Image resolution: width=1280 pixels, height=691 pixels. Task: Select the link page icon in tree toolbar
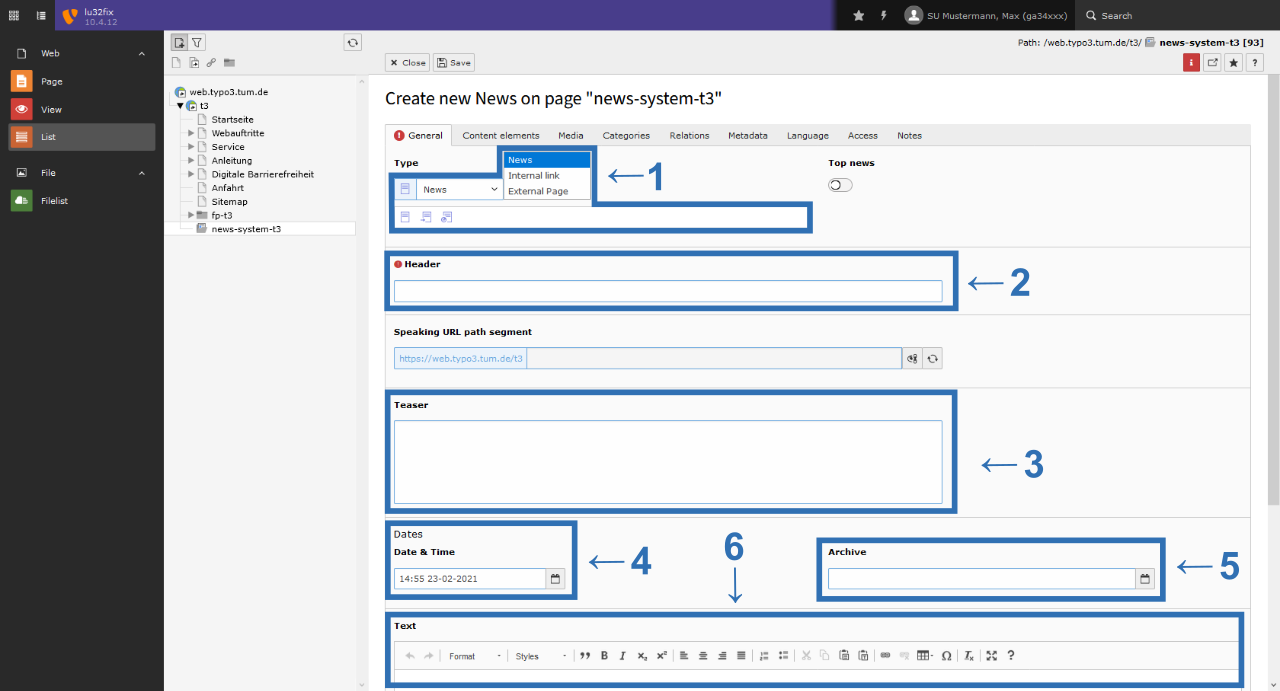pos(211,63)
